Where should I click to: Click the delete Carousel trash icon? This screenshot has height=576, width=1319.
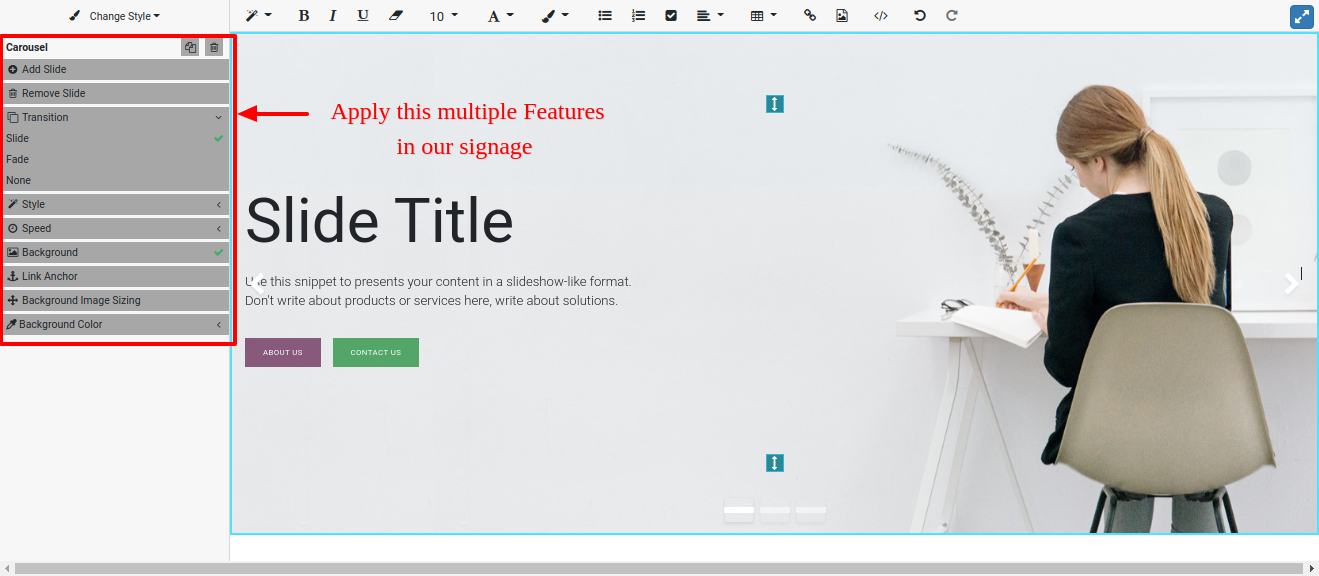[x=214, y=46]
